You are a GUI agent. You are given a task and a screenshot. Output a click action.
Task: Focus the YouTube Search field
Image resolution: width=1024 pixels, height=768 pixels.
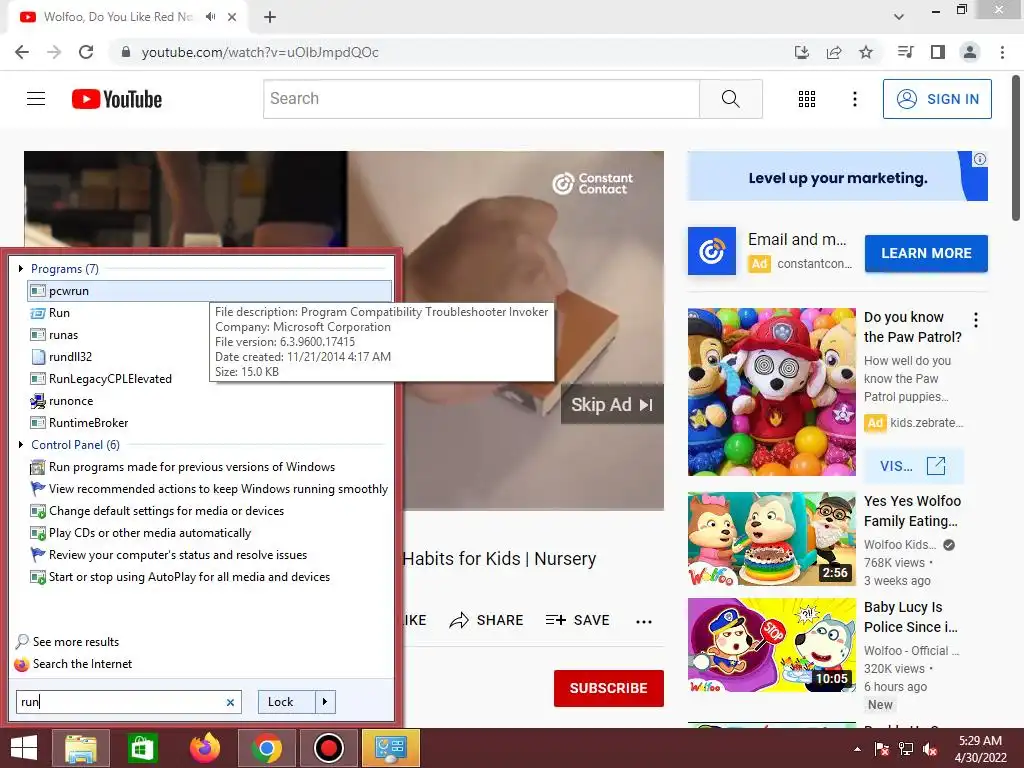tap(481, 99)
